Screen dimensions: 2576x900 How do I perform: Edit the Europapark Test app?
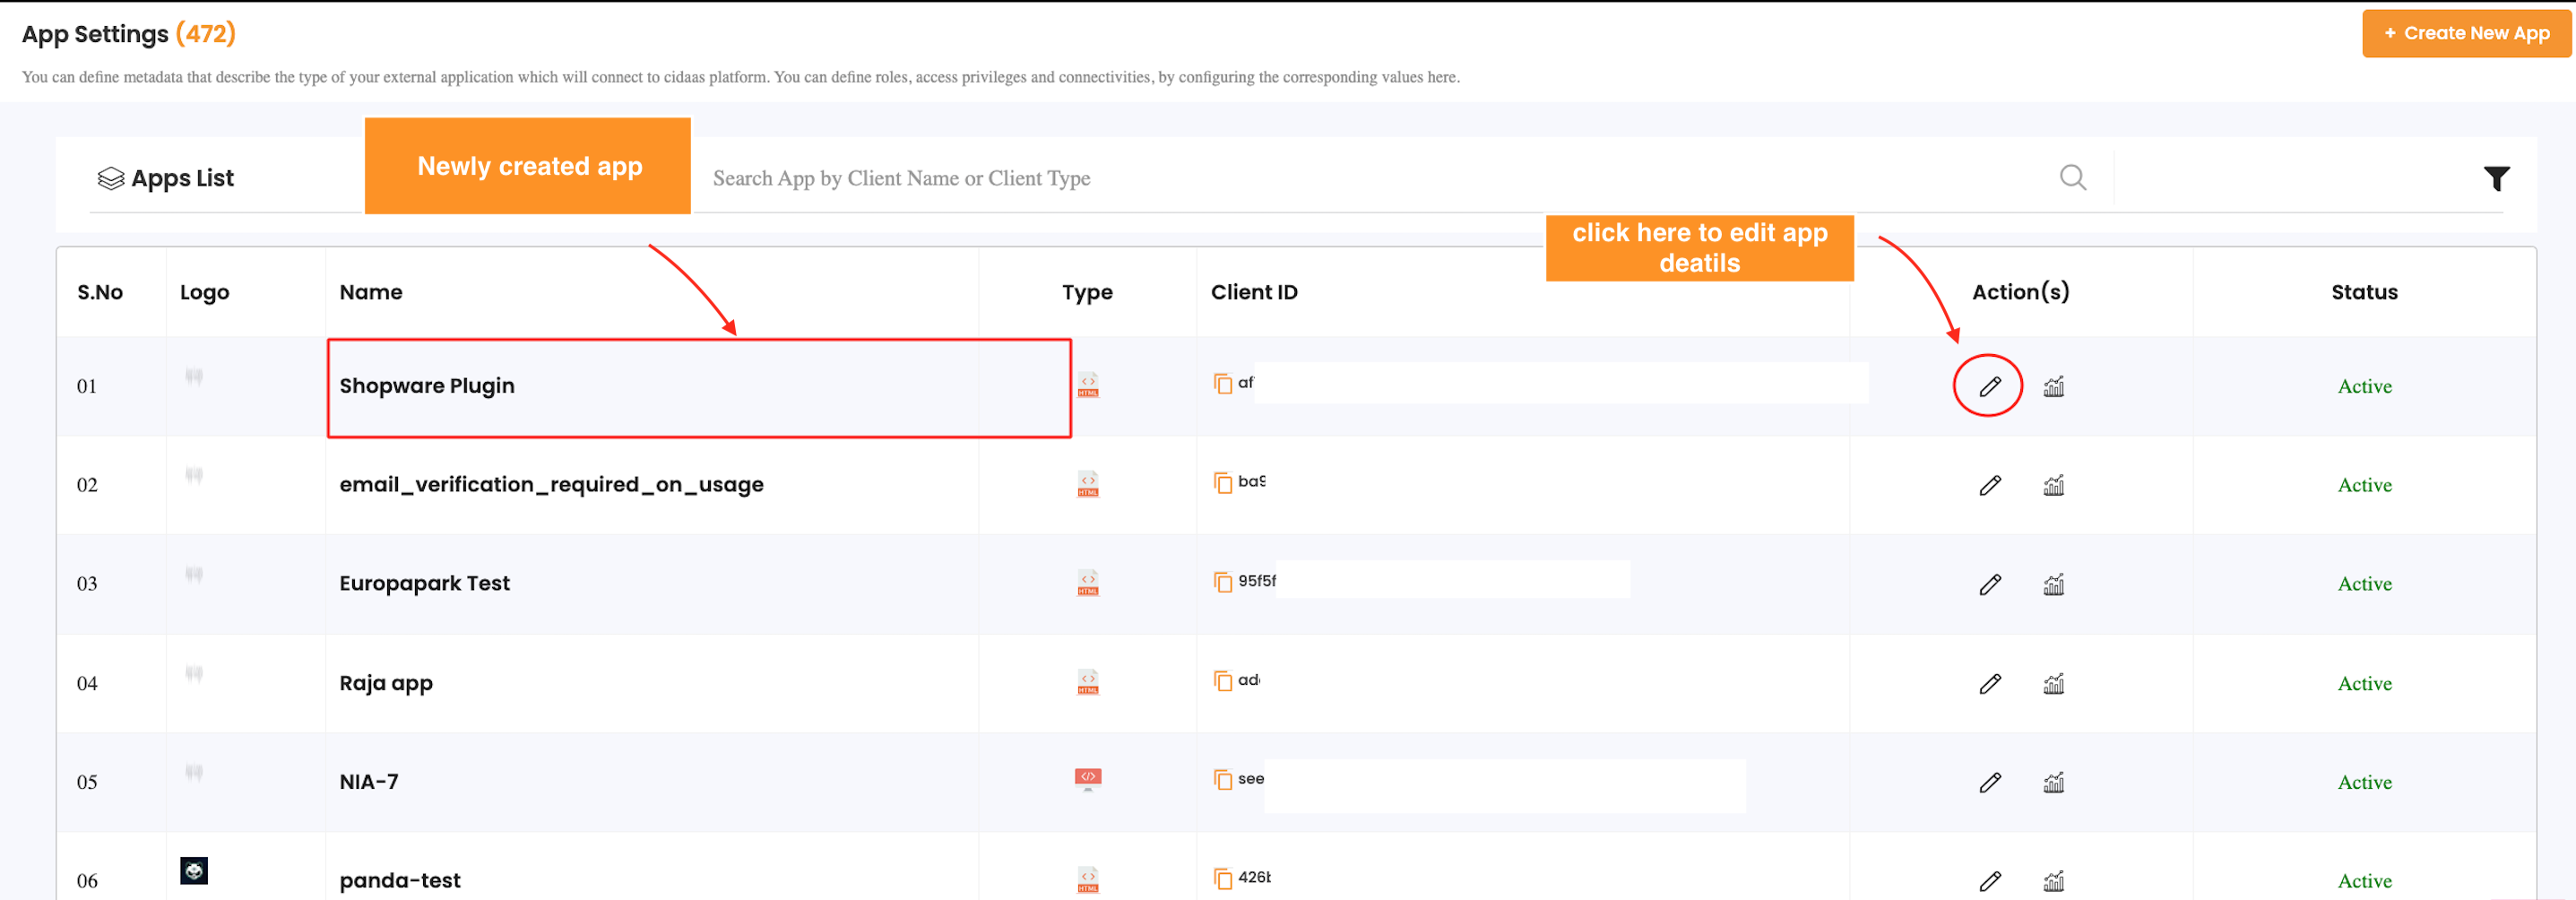pos(1989,584)
